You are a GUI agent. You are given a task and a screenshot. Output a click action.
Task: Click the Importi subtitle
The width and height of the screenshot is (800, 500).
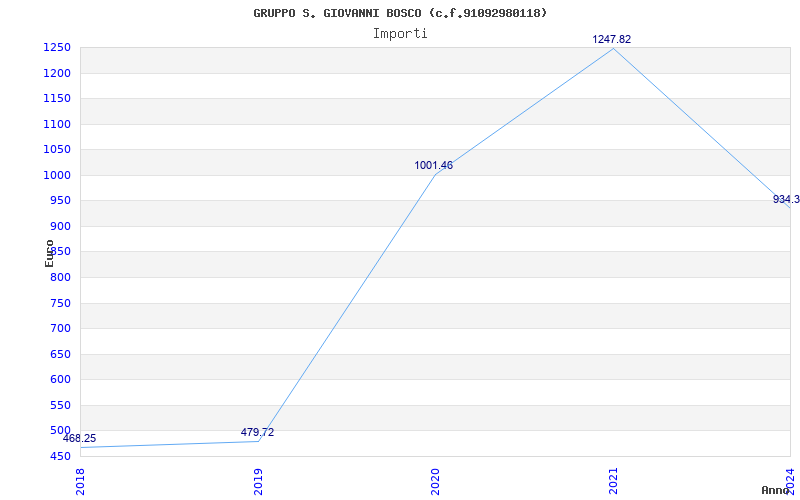400,34
